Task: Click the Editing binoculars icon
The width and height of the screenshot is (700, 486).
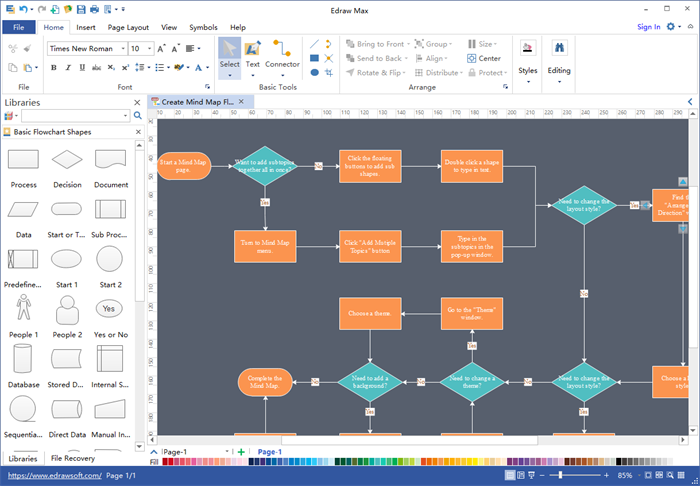Action: tap(559, 48)
